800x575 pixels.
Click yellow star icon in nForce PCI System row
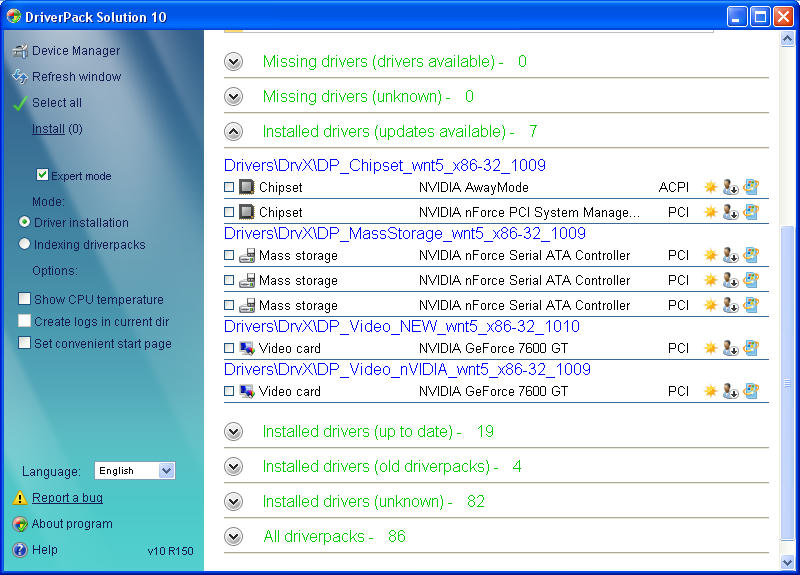(710, 212)
